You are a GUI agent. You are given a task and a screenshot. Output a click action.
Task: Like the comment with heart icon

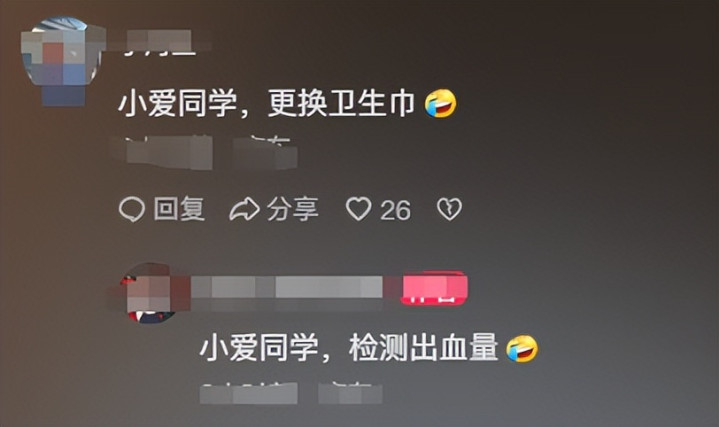click(x=358, y=209)
